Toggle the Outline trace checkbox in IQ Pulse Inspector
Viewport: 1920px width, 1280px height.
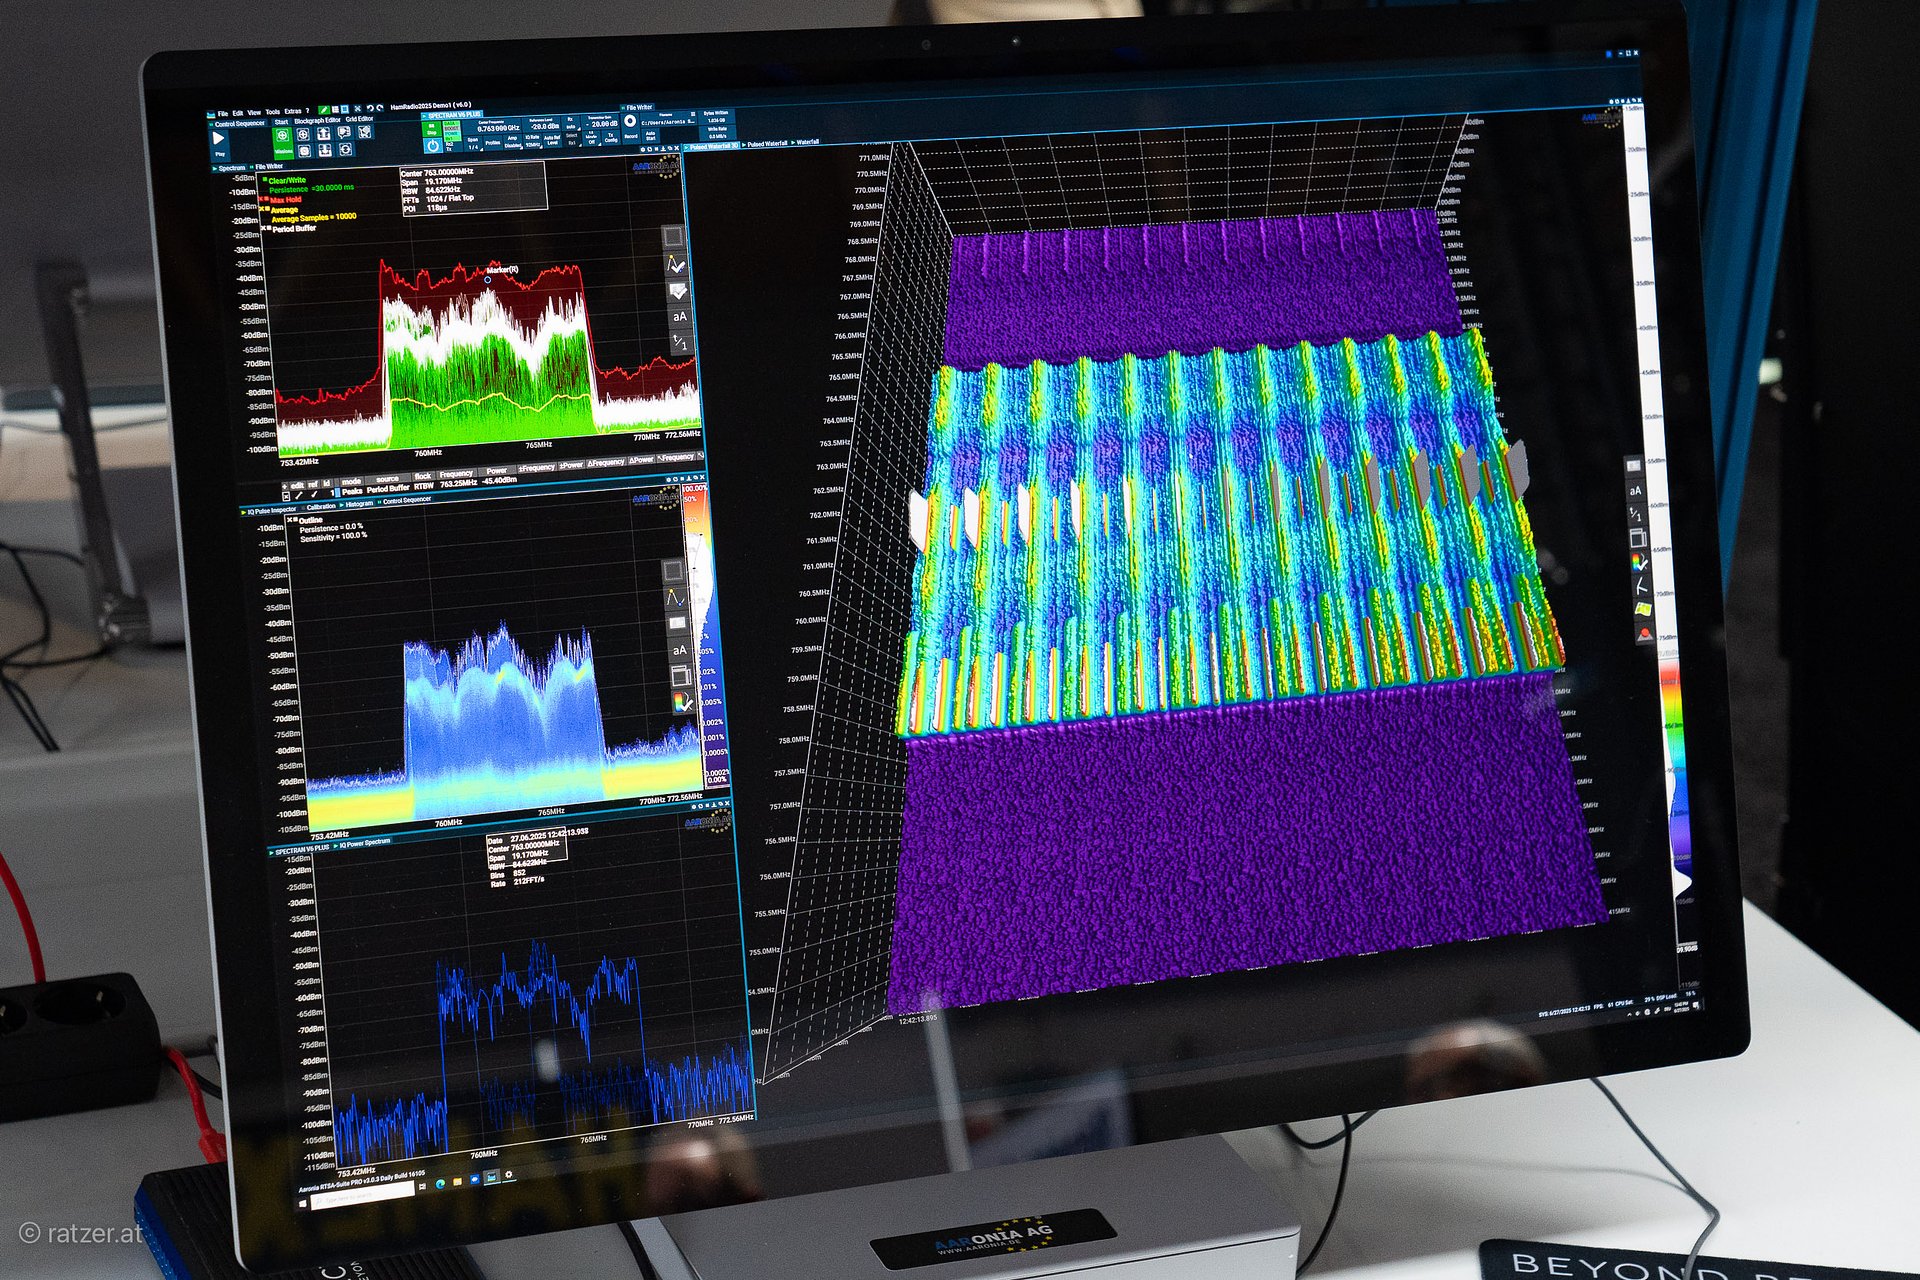coord(291,520)
